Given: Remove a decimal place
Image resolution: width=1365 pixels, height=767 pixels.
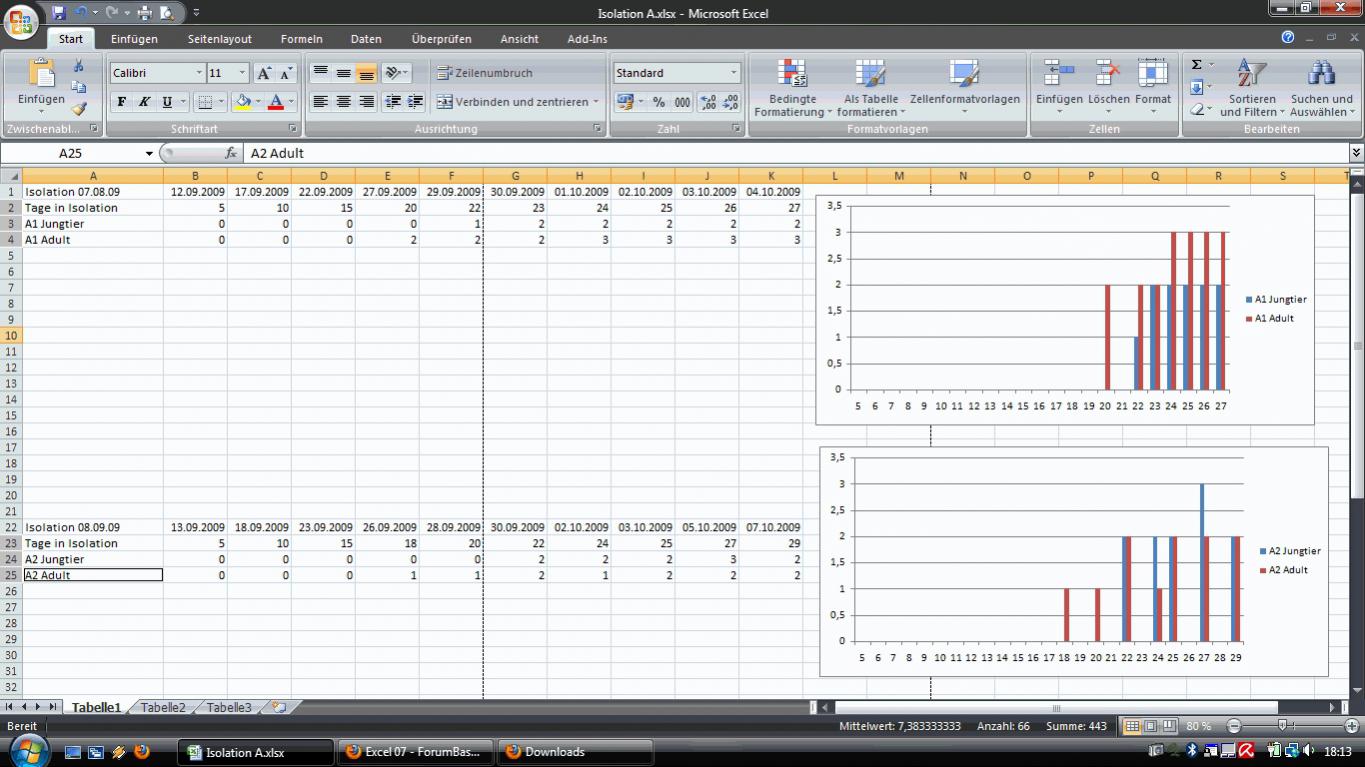Looking at the screenshot, I should [x=730, y=102].
